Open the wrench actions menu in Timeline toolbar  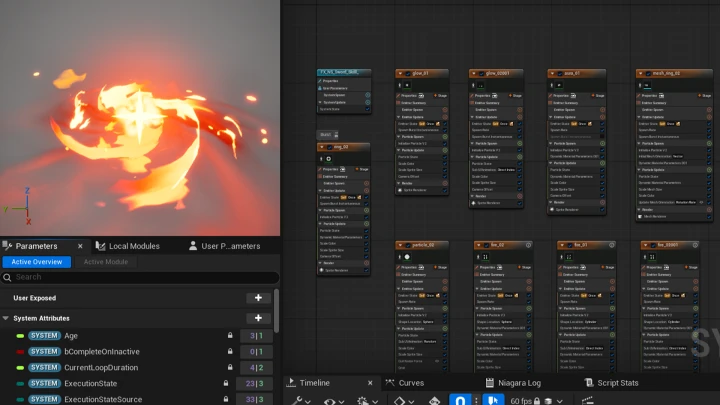(x=299, y=400)
